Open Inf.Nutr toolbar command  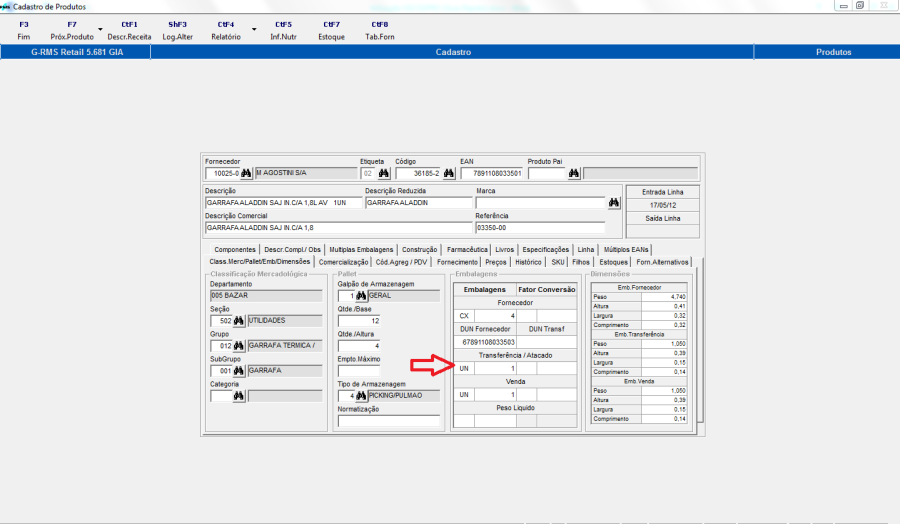point(283,30)
